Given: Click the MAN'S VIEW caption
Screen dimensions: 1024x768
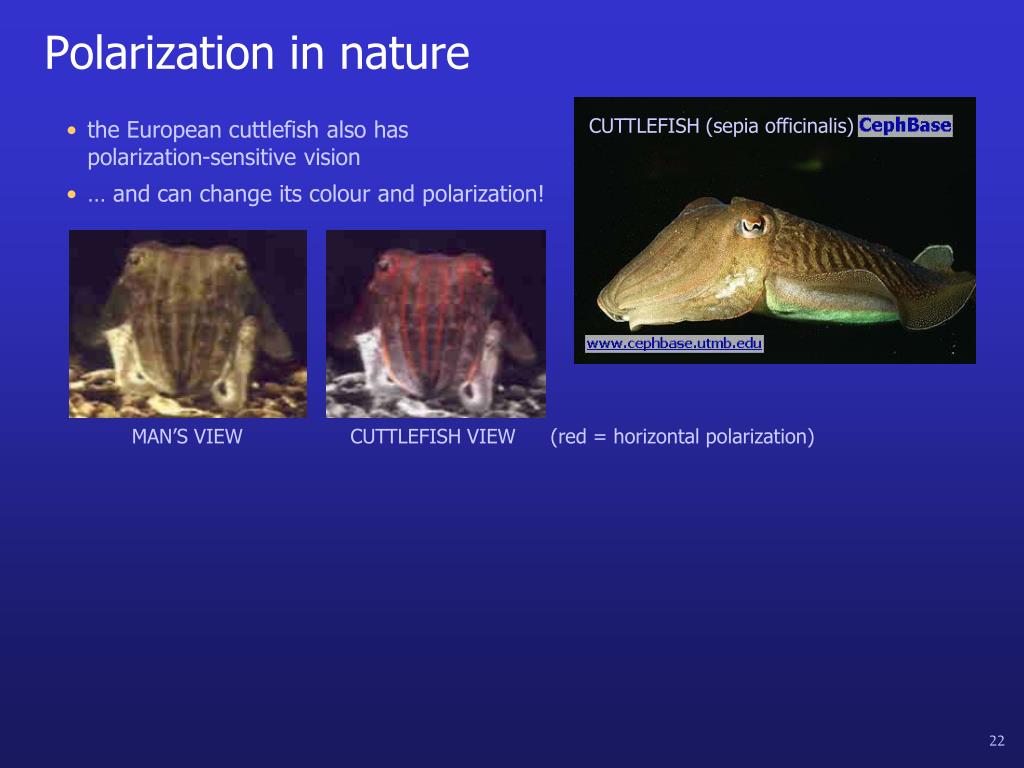Looking at the screenshot, I should pyautogui.click(x=187, y=436).
